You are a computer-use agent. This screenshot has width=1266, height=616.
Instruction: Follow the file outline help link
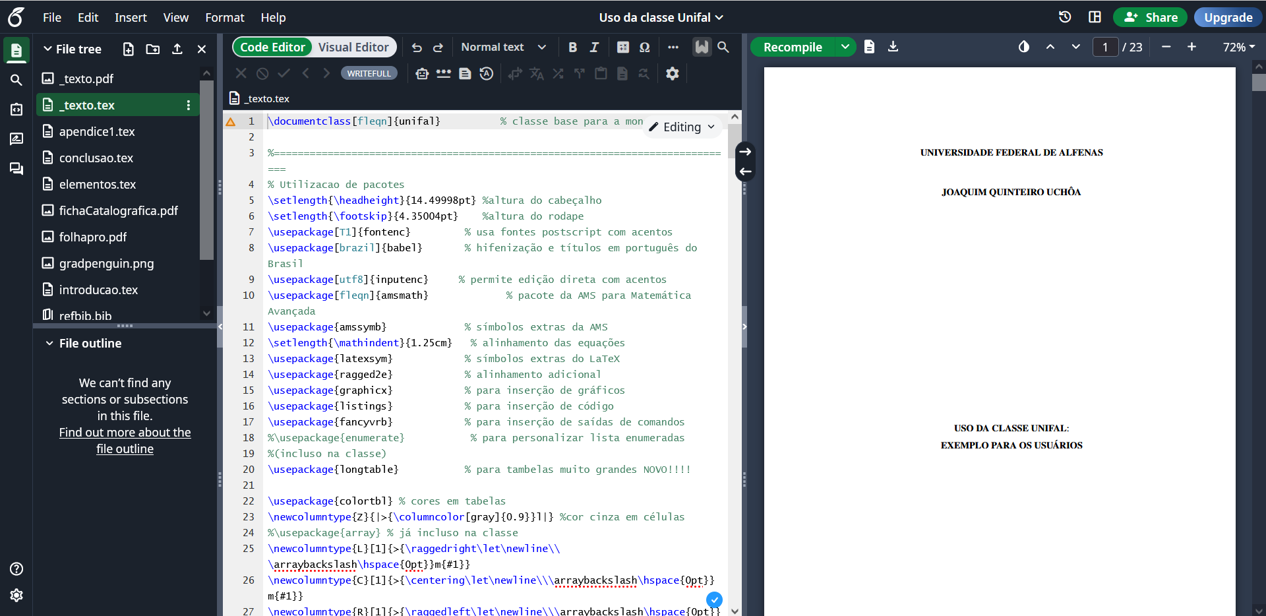click(x=125, y=440)
